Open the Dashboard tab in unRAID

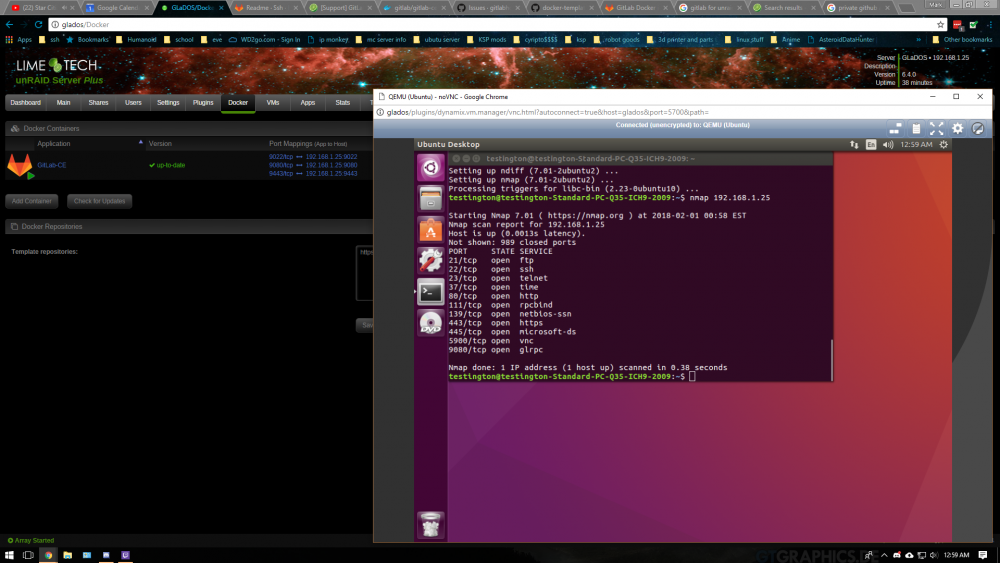[26, 103]
